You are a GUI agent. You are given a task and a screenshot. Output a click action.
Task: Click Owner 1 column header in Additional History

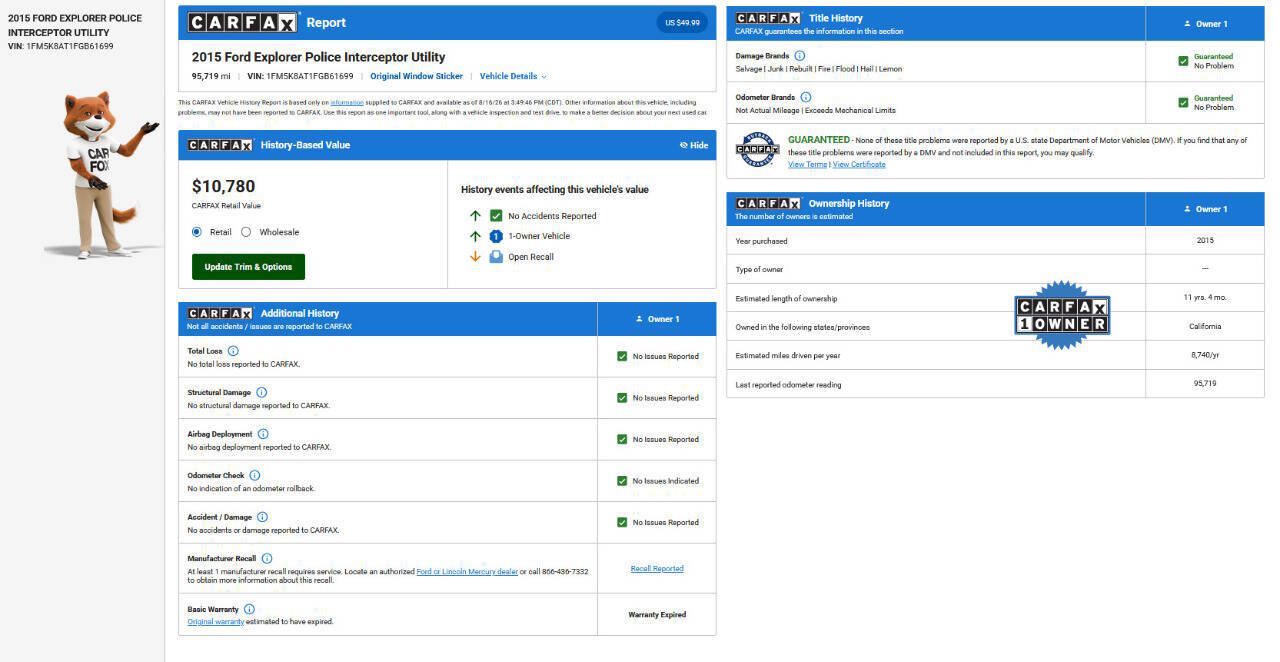coord(657,319)
